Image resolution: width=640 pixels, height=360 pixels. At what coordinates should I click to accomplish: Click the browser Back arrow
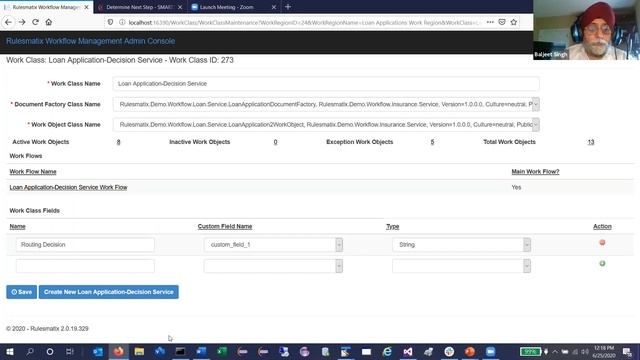(9, 22)
